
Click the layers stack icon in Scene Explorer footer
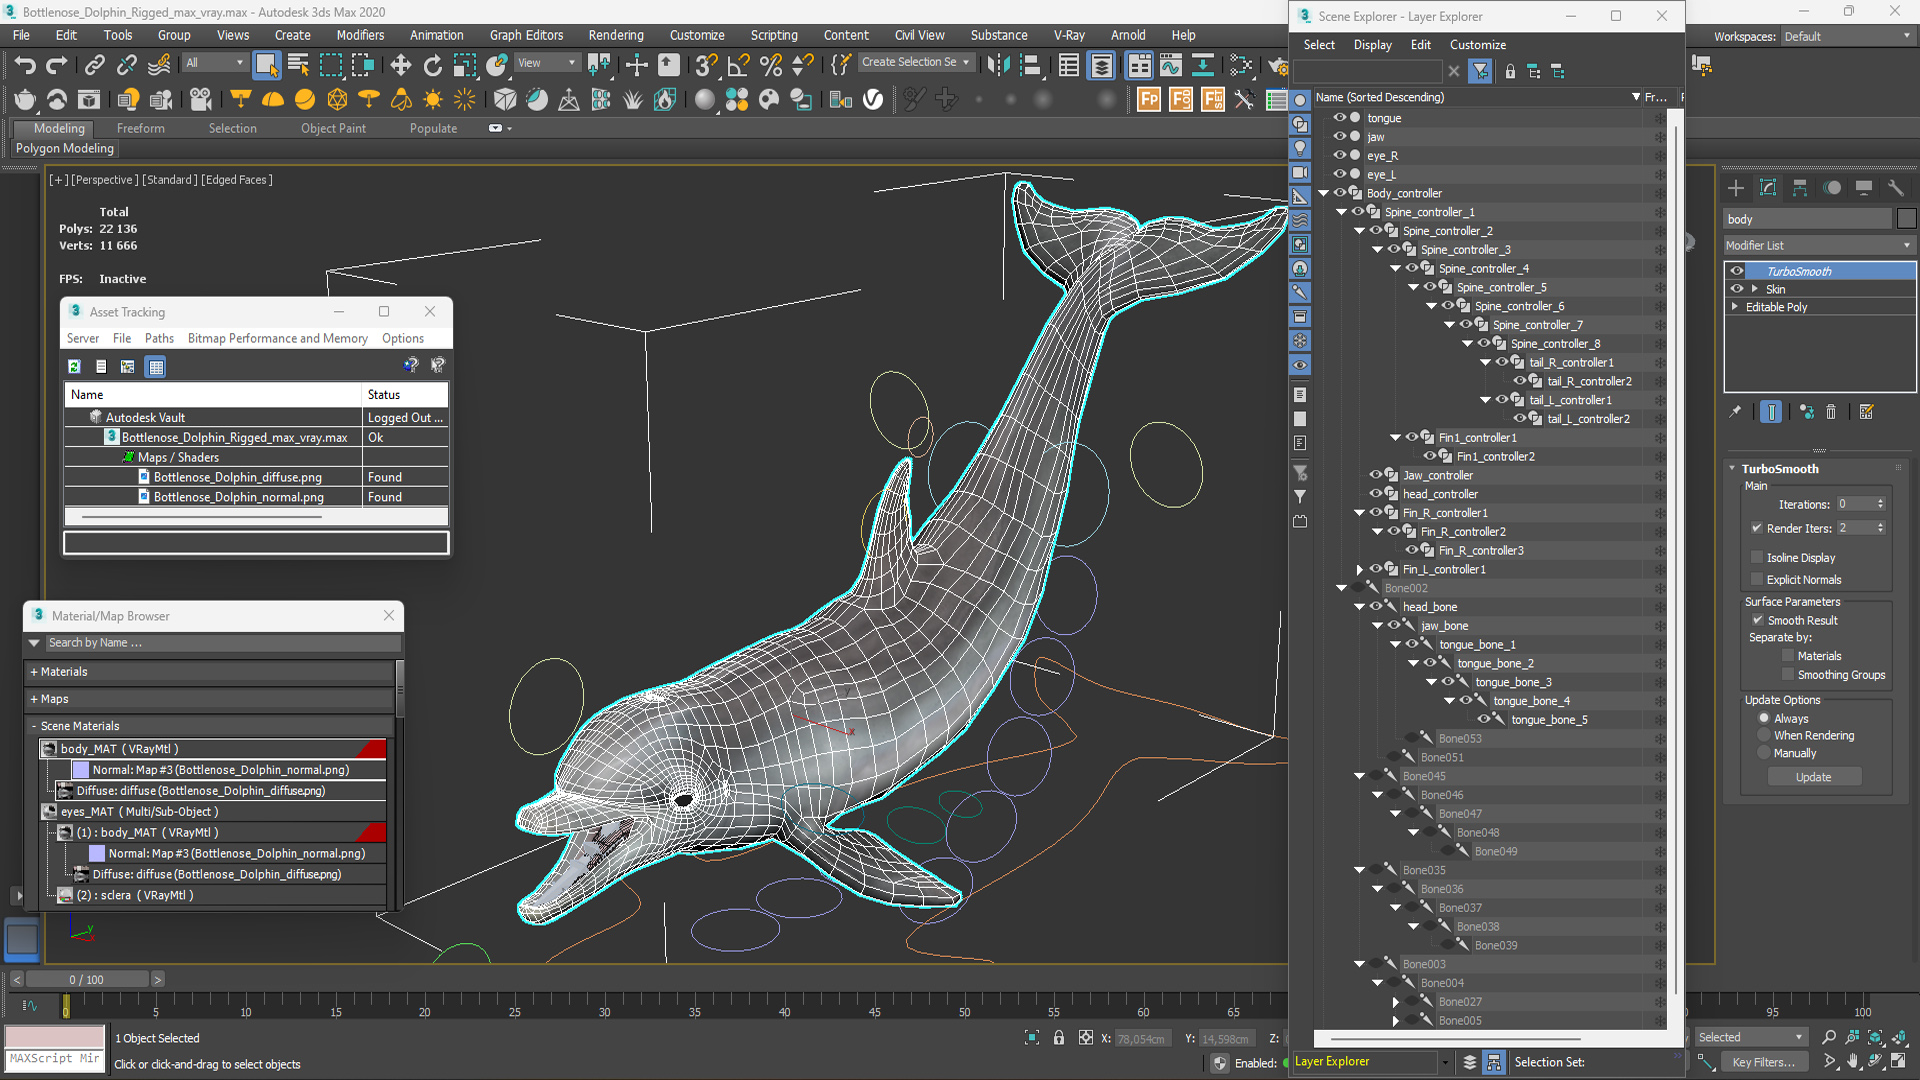pyautogui.click(x=1470, y=1062)
